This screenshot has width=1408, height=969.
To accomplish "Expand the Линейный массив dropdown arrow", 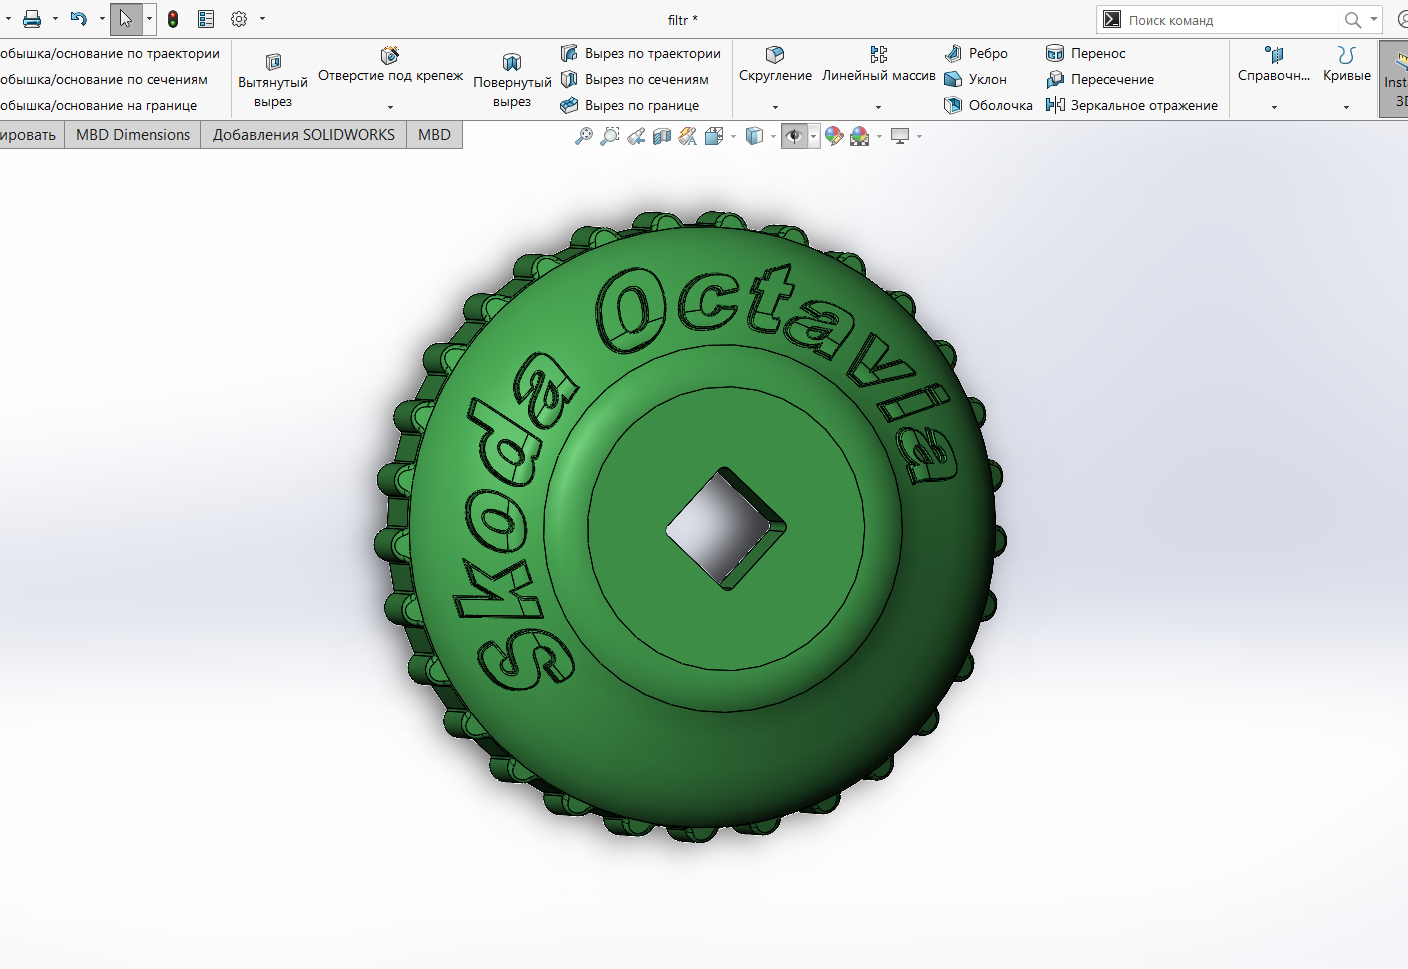I will 878,107.
